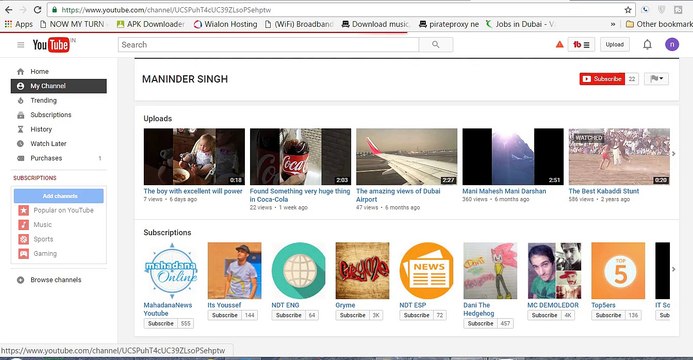Subscribe to MC DEMOLEDOR channel
The height and width of the screenshot is (360, 693).
[x=544, y=315]
